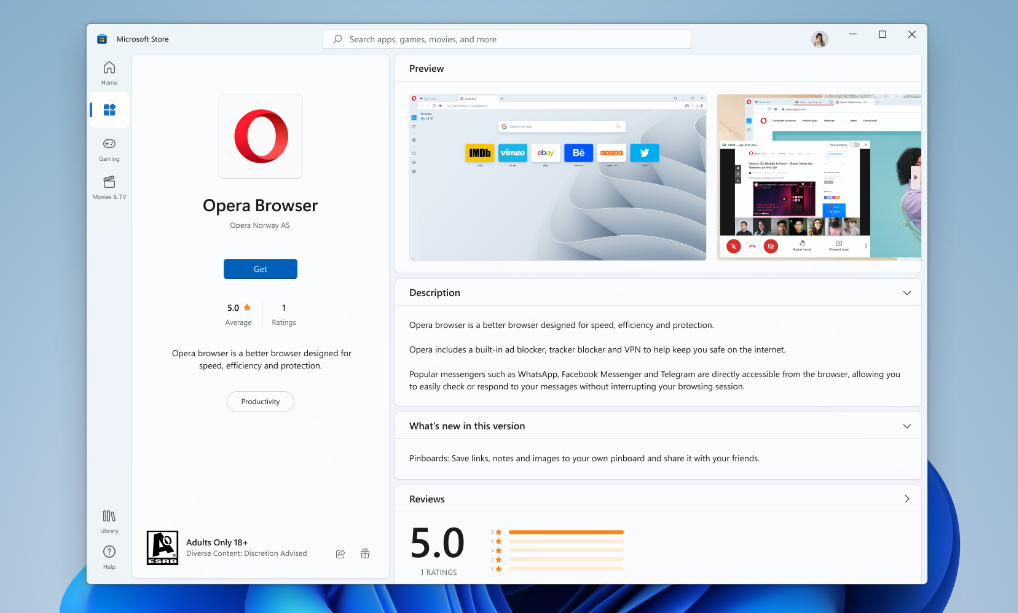Maximize the Microsoft Store window
The height and width of the screenshot is (613, 1018).
tap(882, 34)
